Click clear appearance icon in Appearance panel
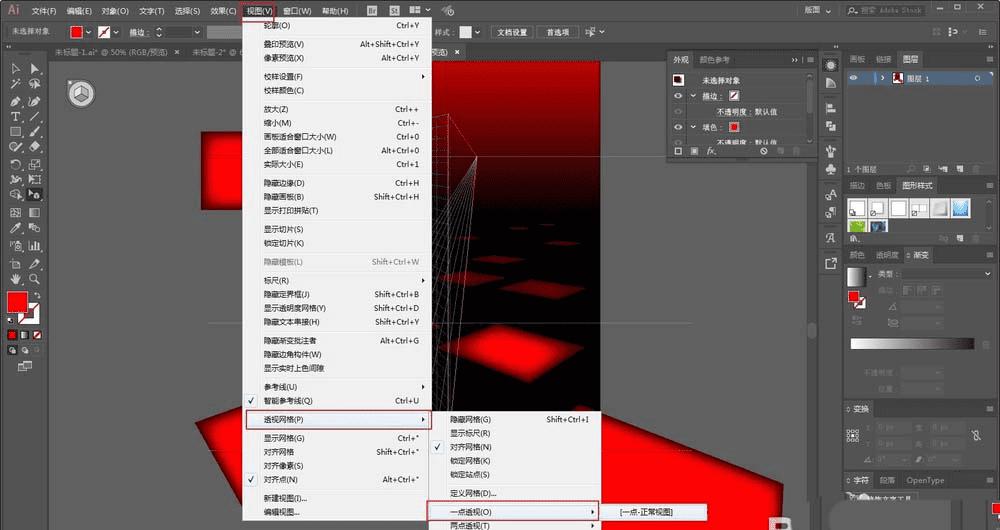1000x530 pixels. pos(763,151)
